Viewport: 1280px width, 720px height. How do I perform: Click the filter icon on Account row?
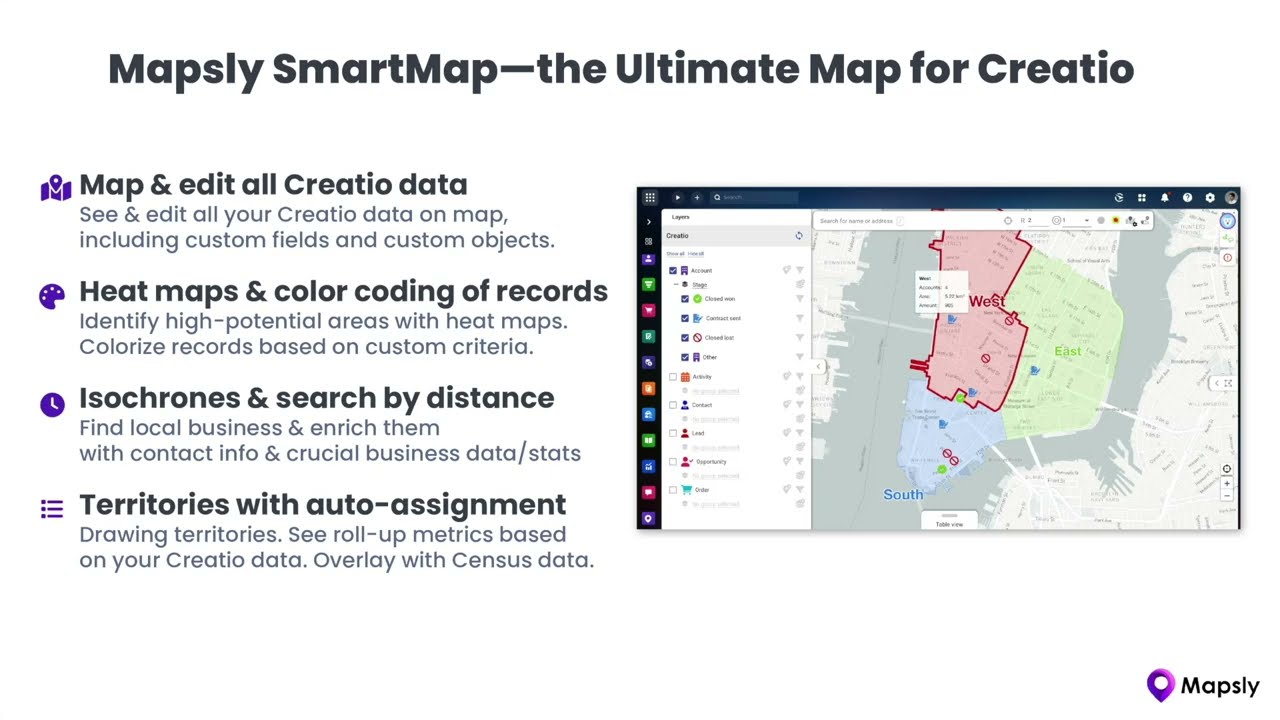(800, 270)
